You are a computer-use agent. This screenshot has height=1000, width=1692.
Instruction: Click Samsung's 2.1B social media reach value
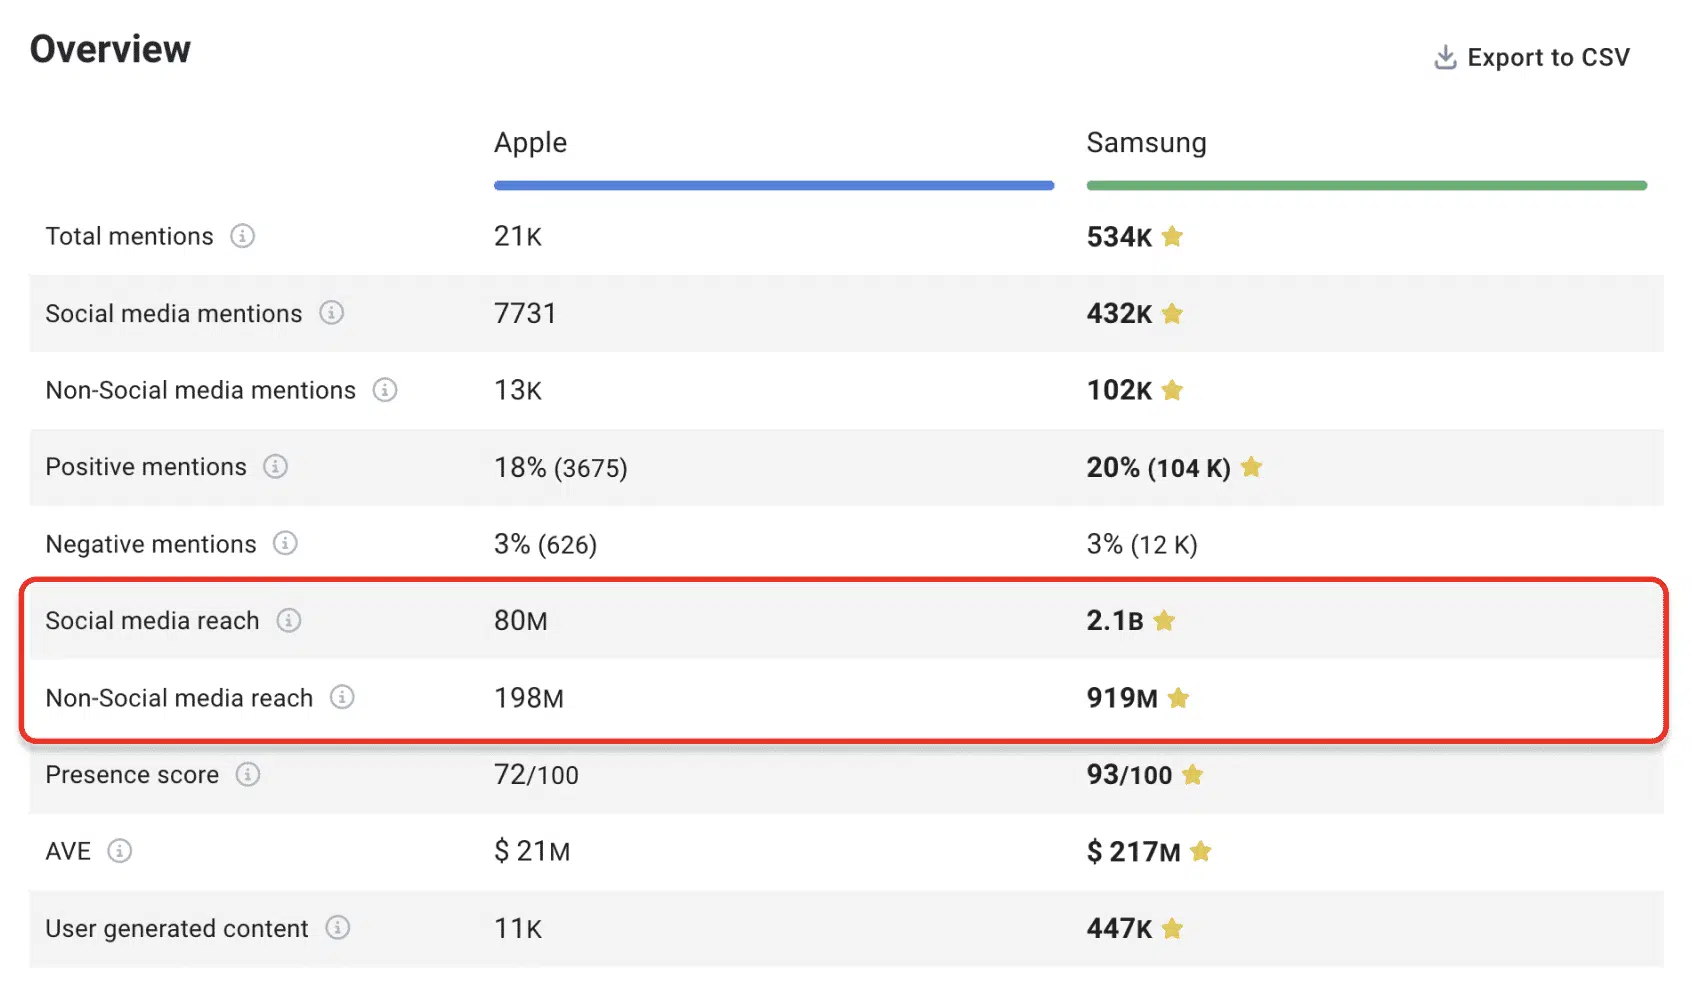(1115, 621)
